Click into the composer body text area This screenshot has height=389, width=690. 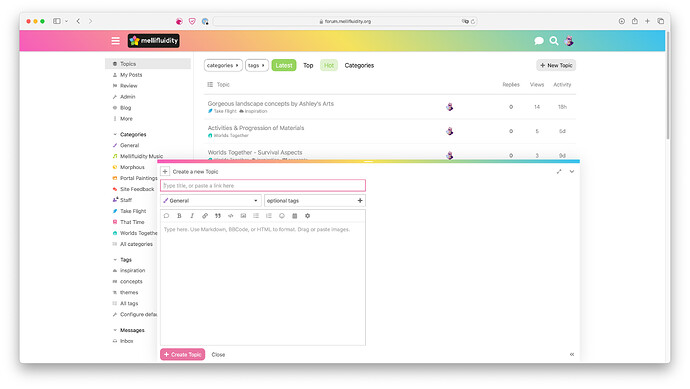(263, 284)
